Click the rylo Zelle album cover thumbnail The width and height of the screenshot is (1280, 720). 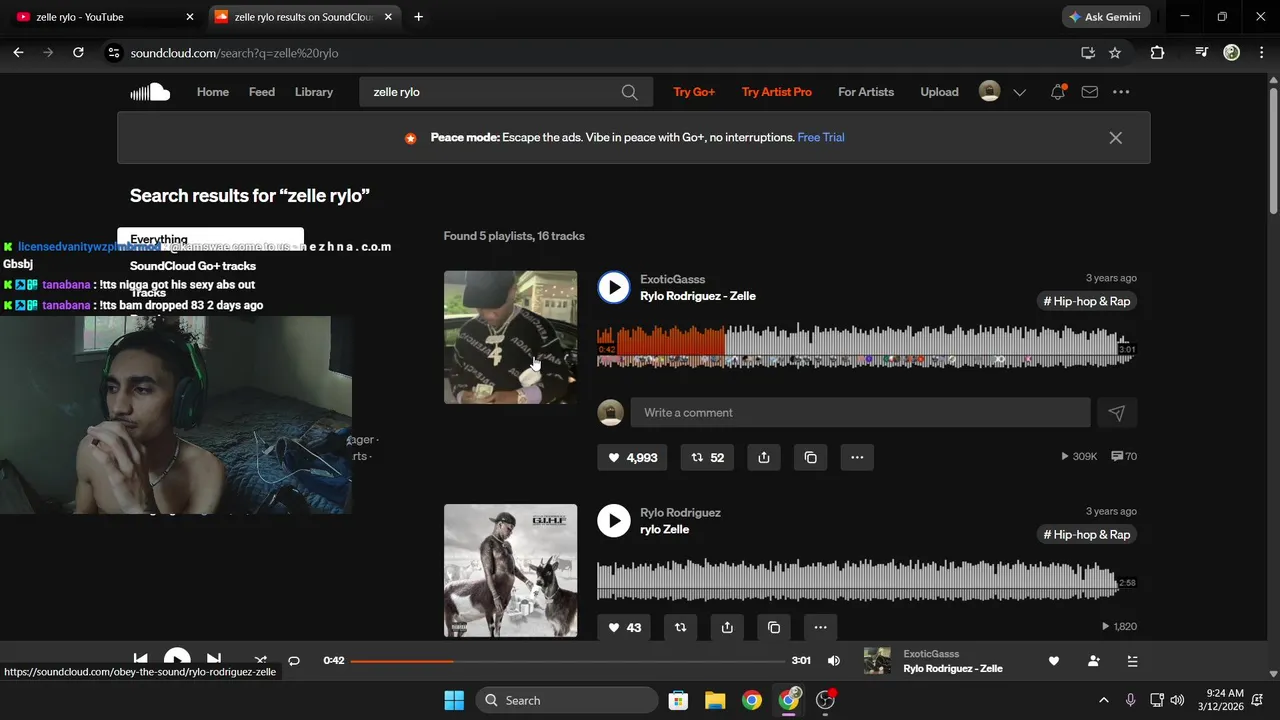click(x=510, y=570)
